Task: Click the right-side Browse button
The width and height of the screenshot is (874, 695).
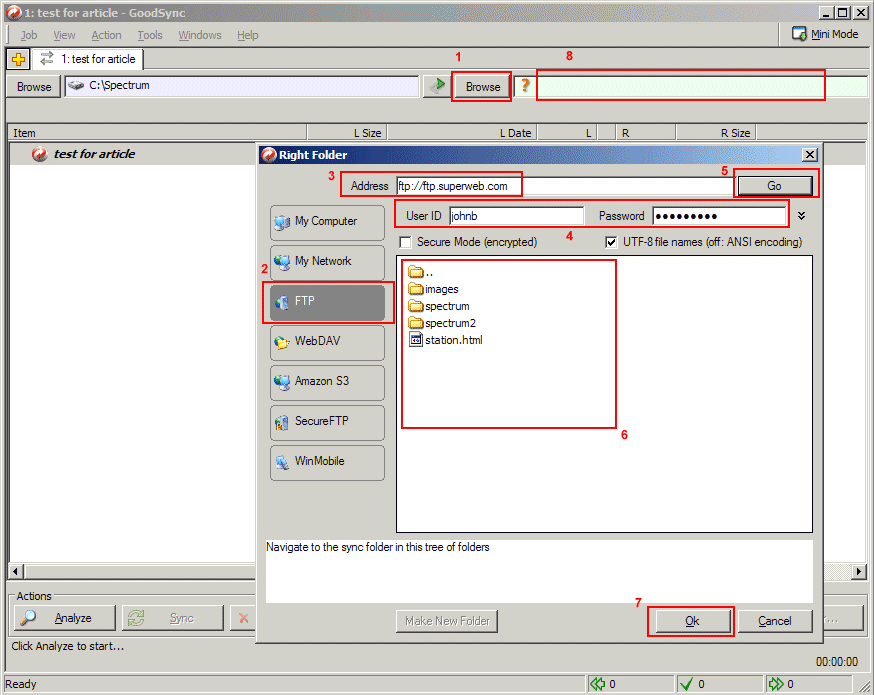Action: pyautogui.click(x=483, y=86)
